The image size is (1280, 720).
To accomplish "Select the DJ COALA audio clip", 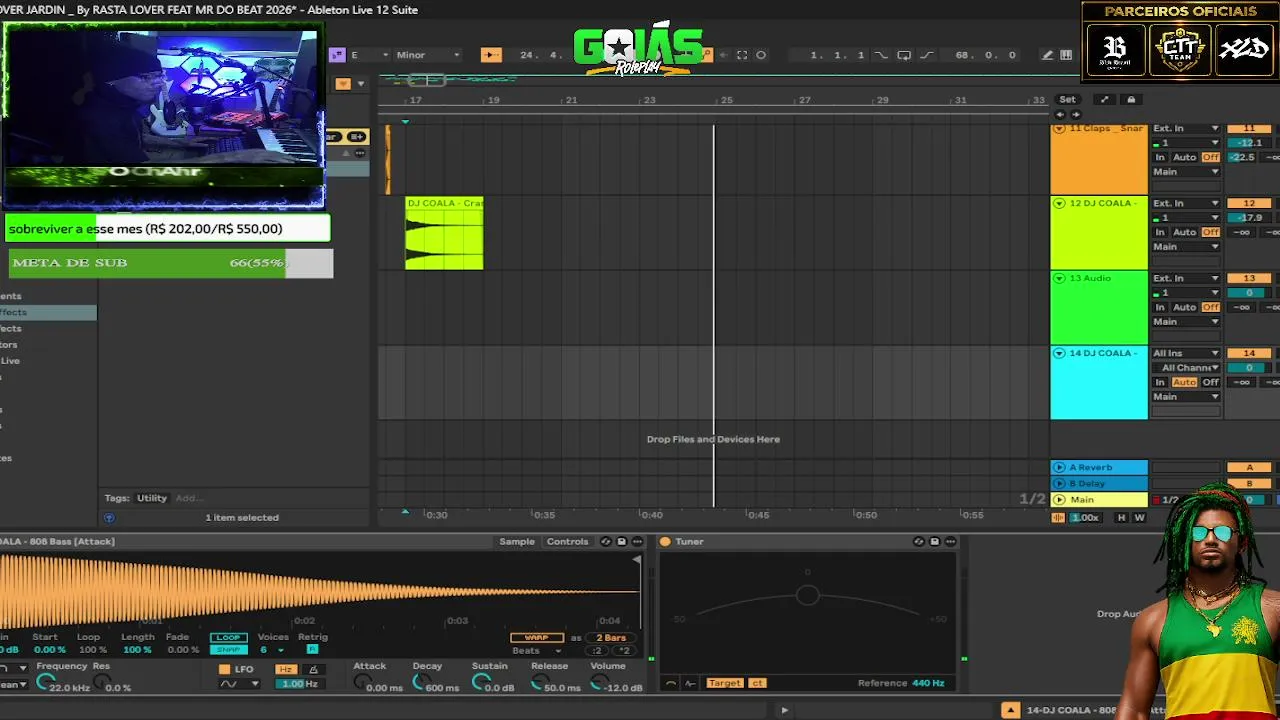I will [444, 233].
